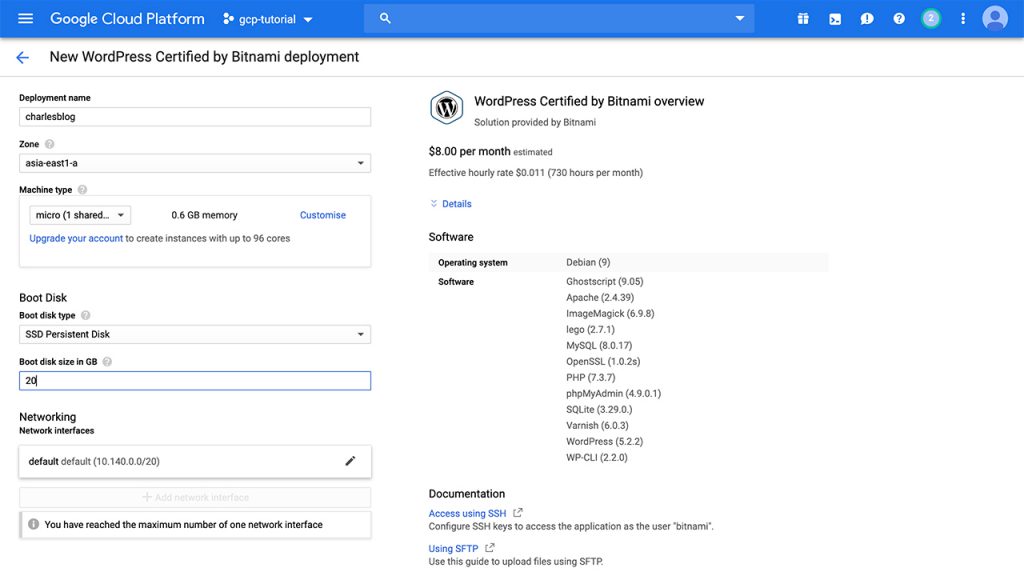Open the three-dot settings menu
Viewport: 1024px width, 576px height.
tap(963, 19)
